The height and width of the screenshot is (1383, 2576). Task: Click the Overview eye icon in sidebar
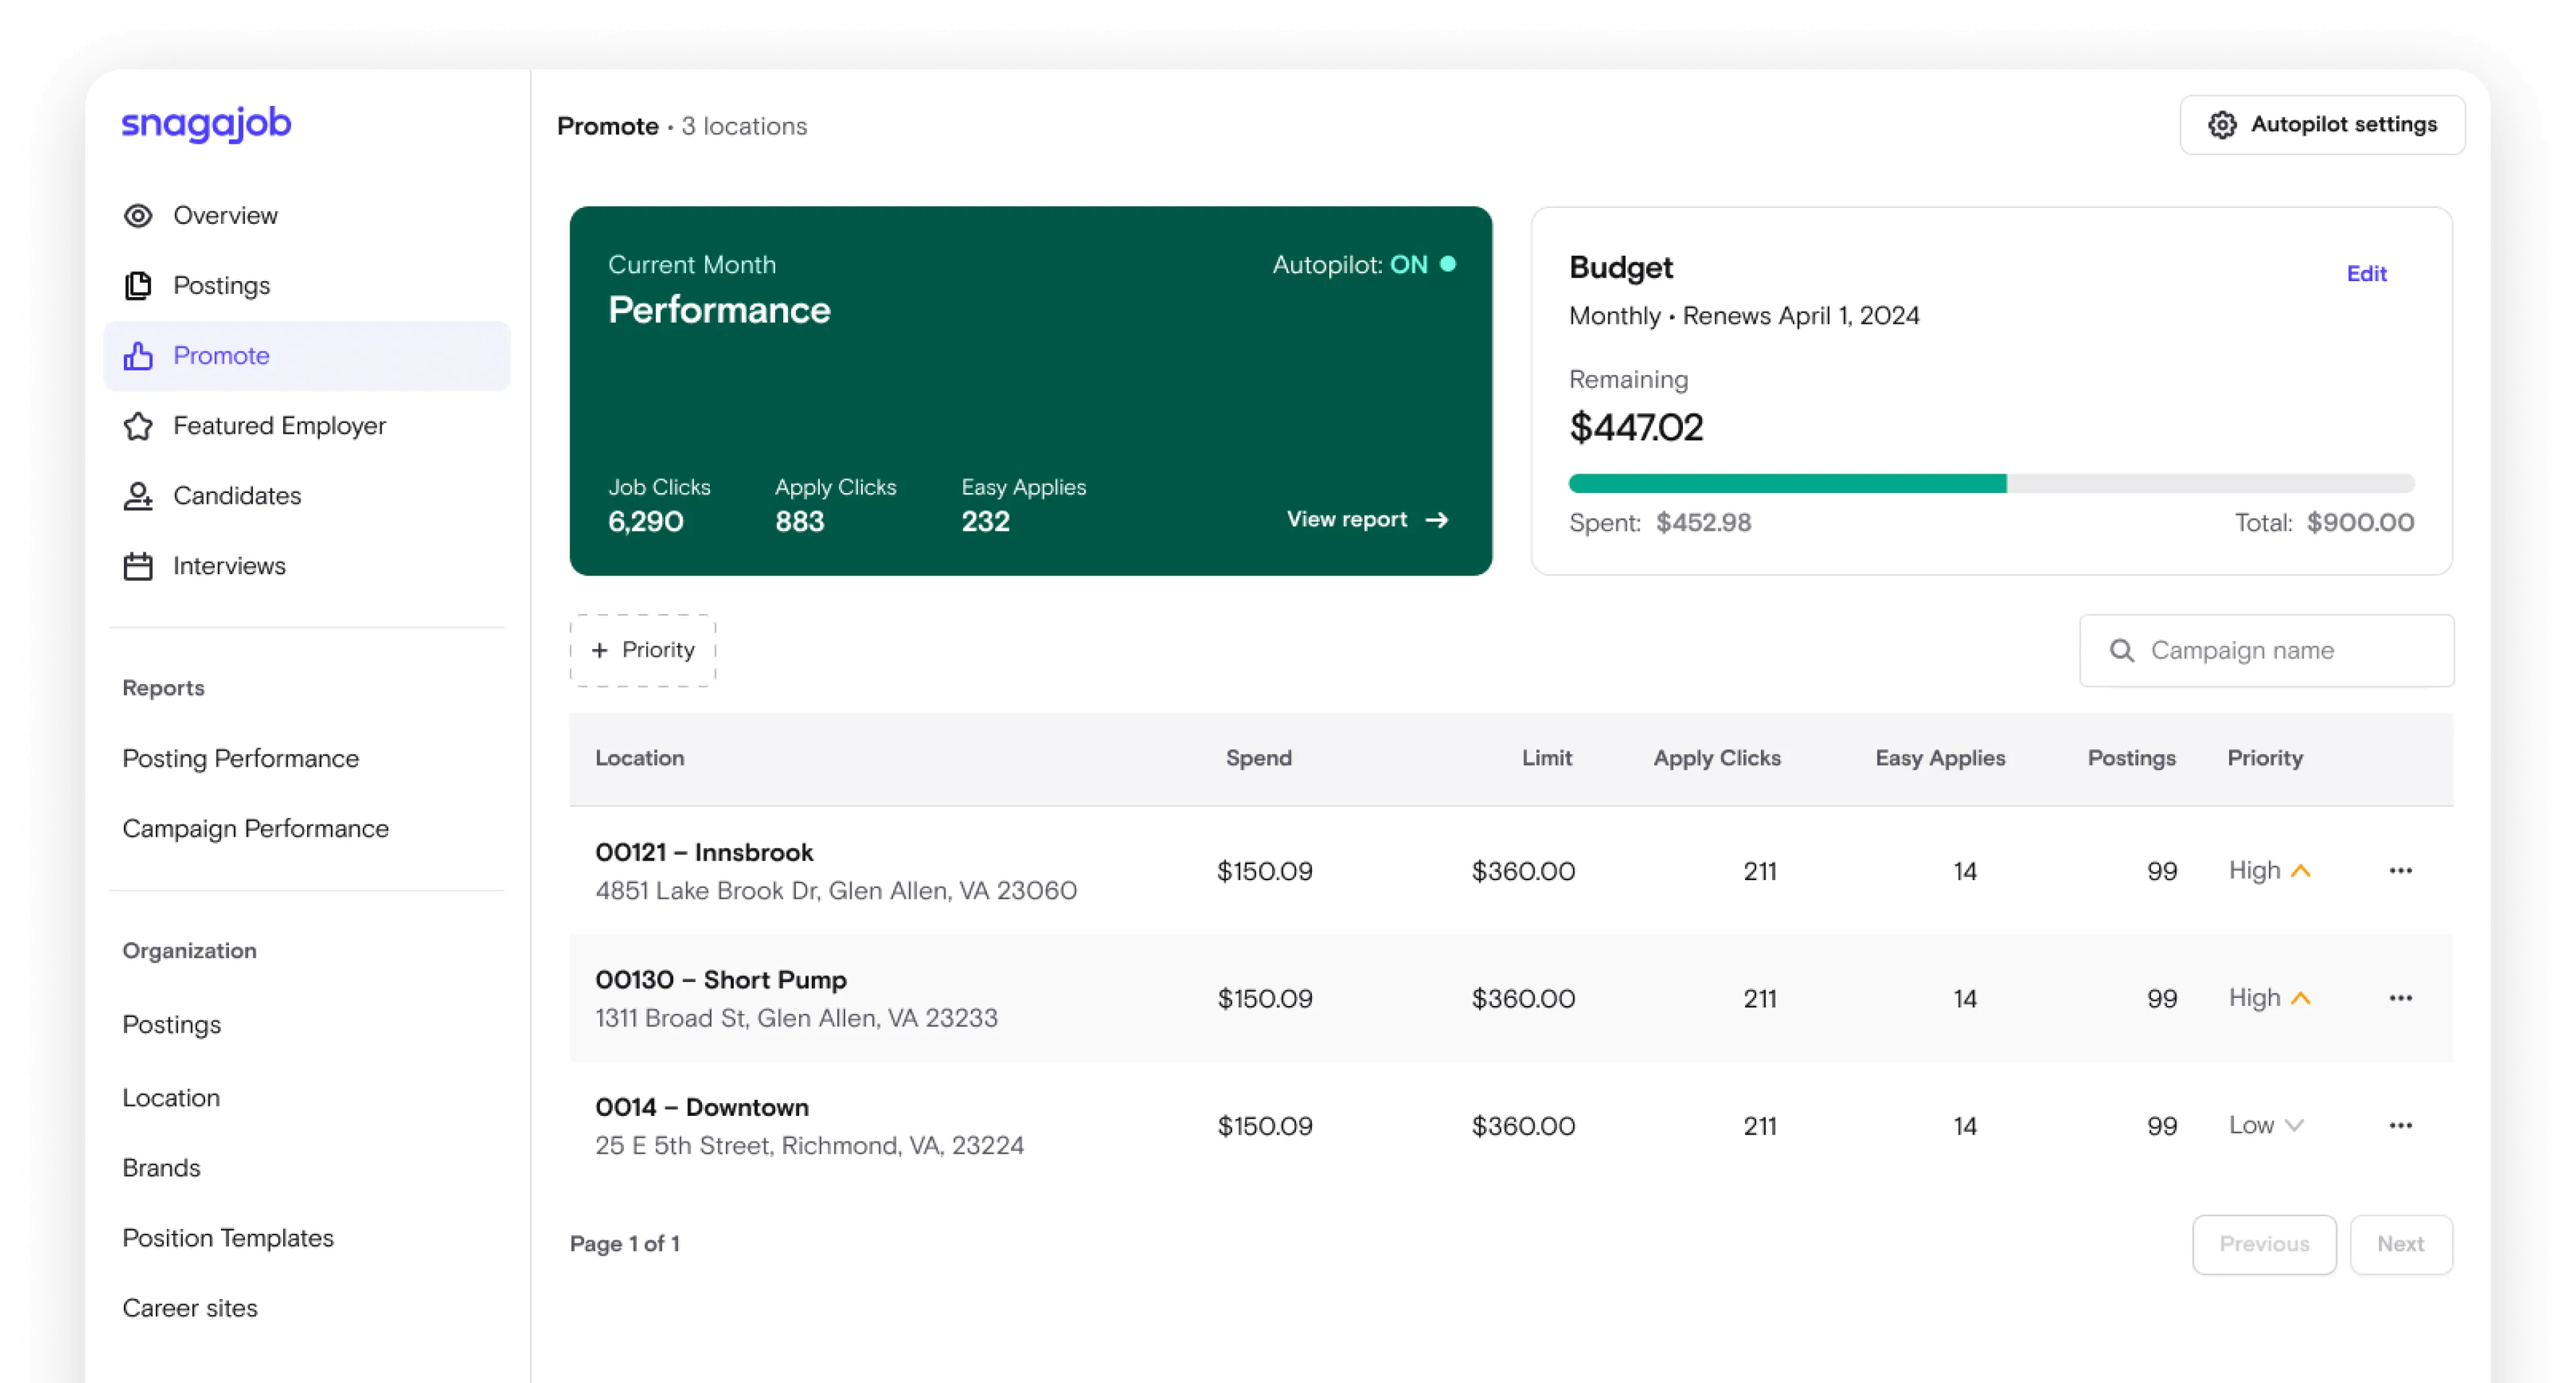pos(138,216)
